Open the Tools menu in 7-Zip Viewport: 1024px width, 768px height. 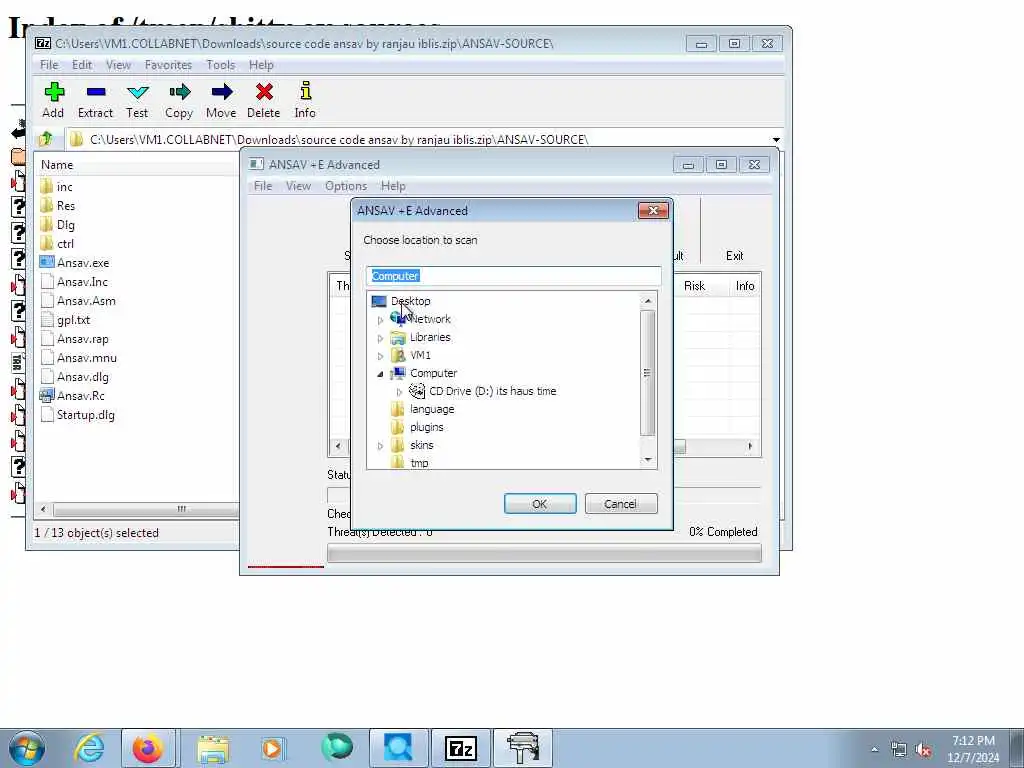point(221,65)
